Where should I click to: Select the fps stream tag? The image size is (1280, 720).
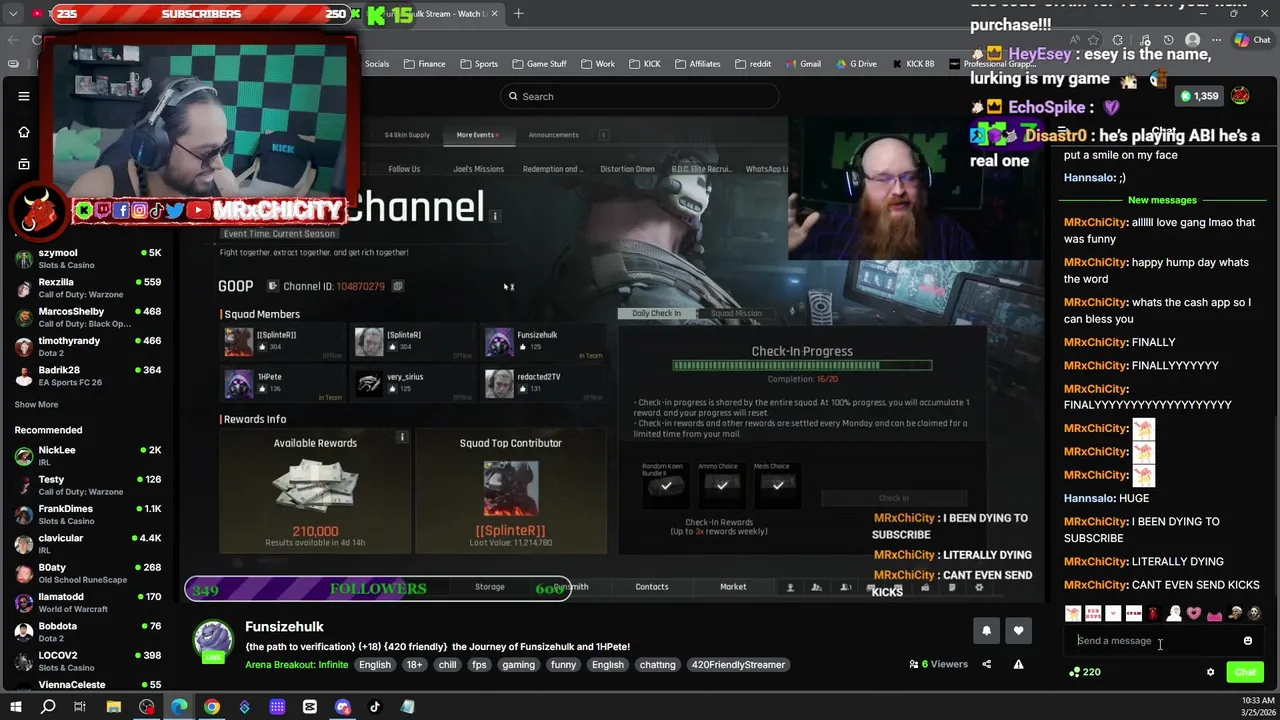tap(479, 664)
